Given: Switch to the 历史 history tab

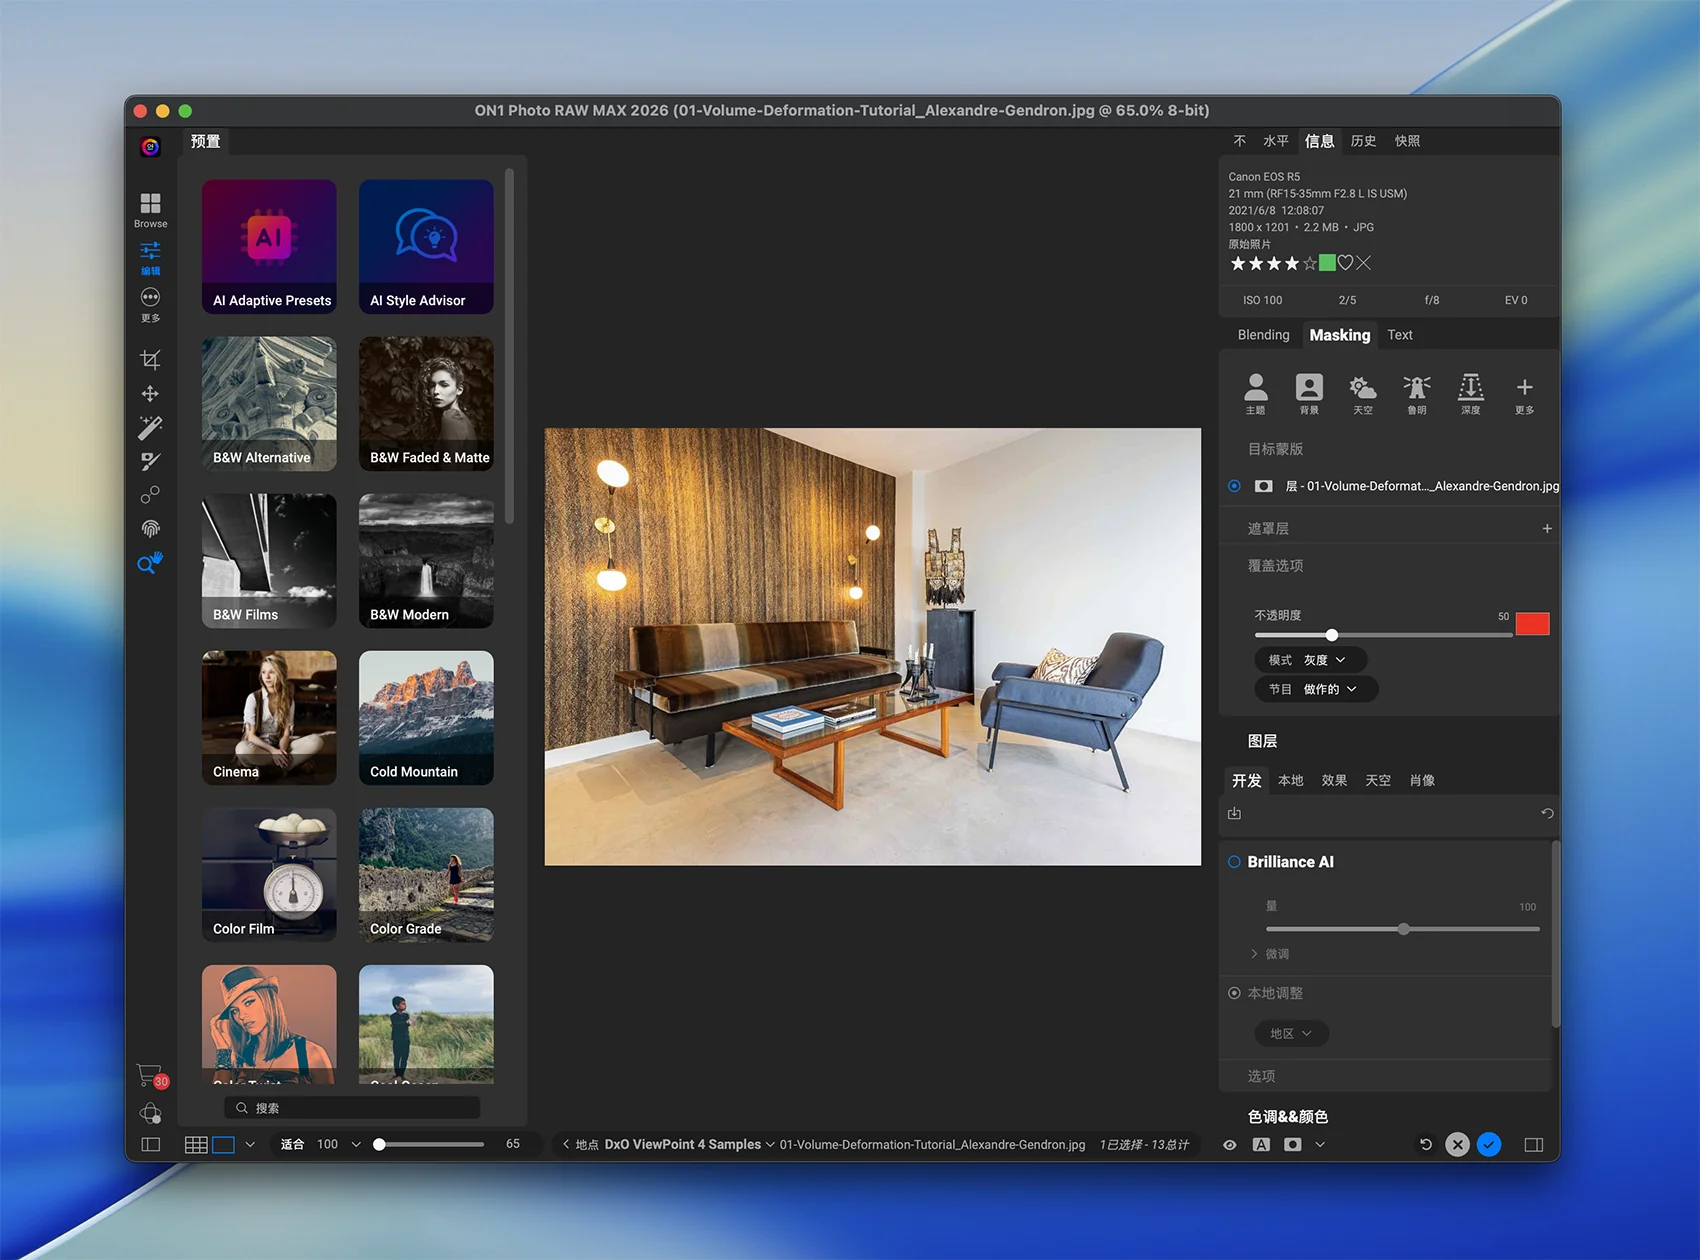Looking at the screenshot, I should click(1363, 141).
